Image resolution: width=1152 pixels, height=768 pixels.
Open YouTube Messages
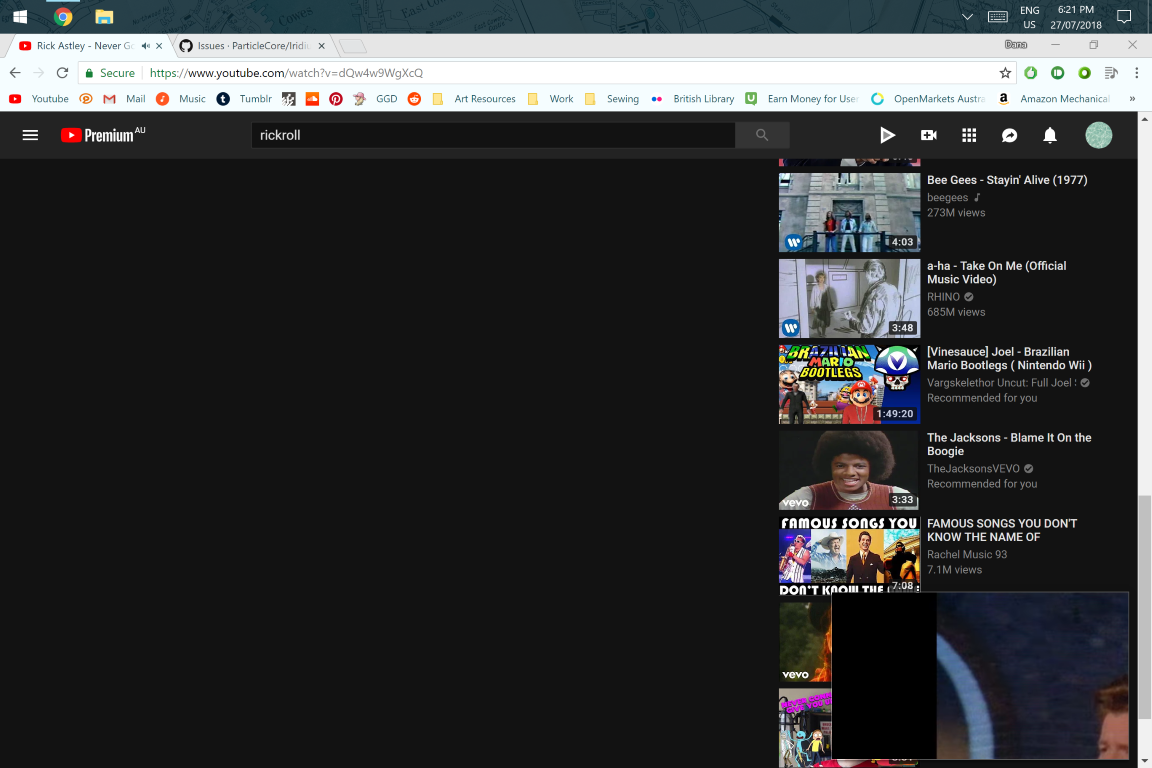[1009, 135]
